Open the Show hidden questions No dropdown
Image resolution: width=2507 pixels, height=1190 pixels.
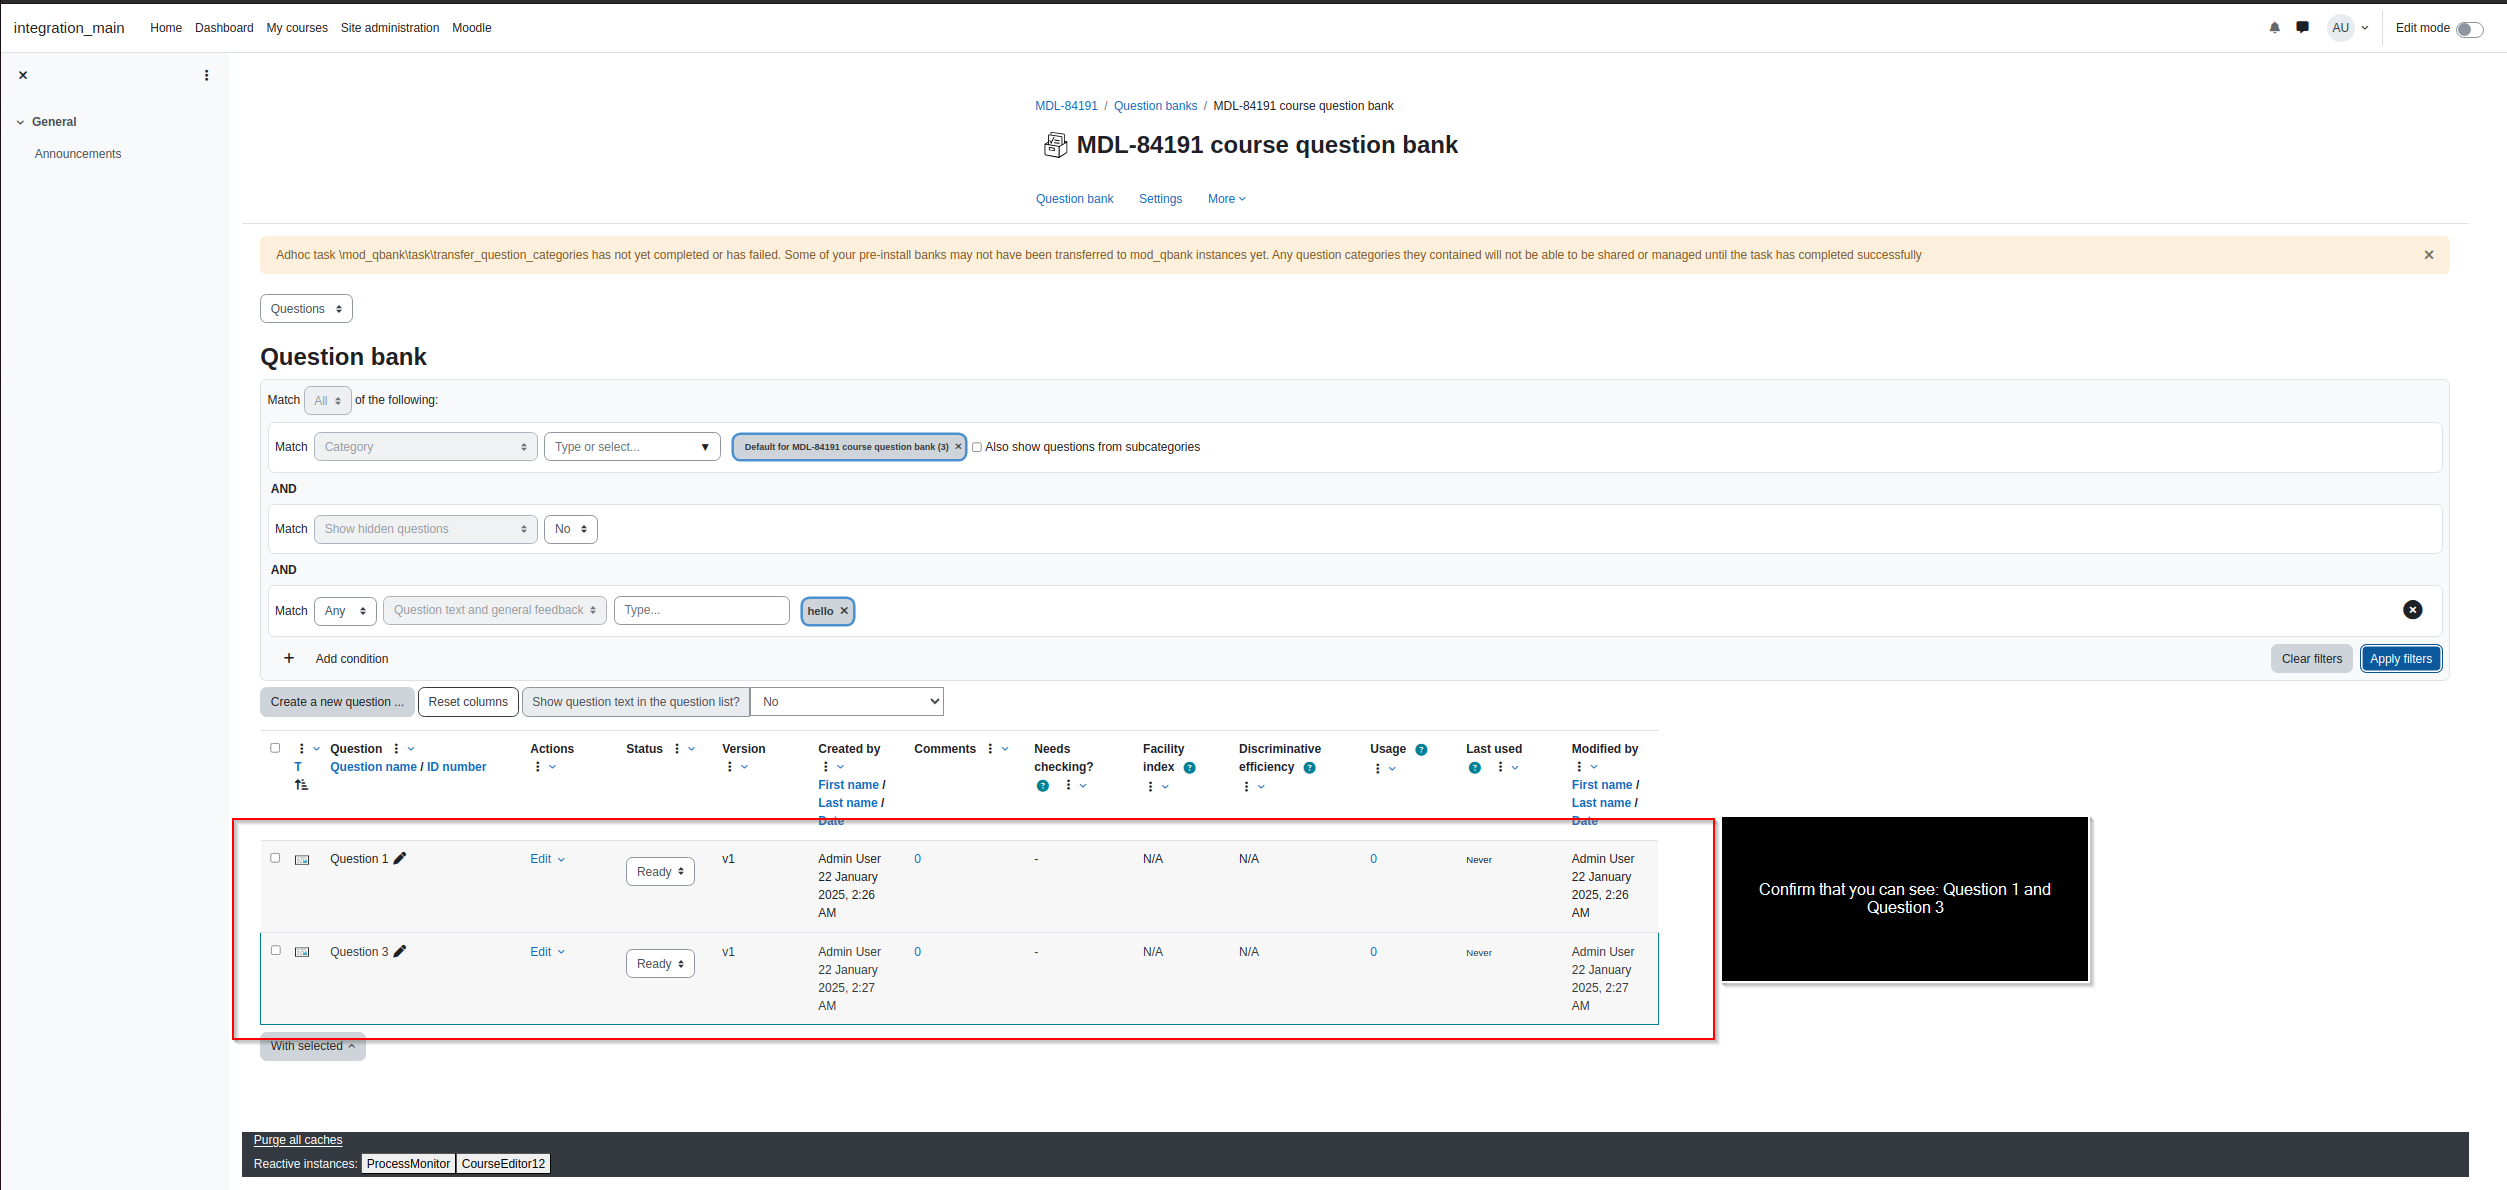(570, 529)
